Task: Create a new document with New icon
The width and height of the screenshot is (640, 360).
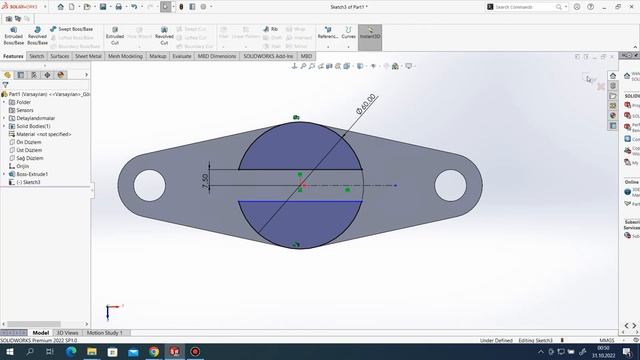Action: pos(71,7)
